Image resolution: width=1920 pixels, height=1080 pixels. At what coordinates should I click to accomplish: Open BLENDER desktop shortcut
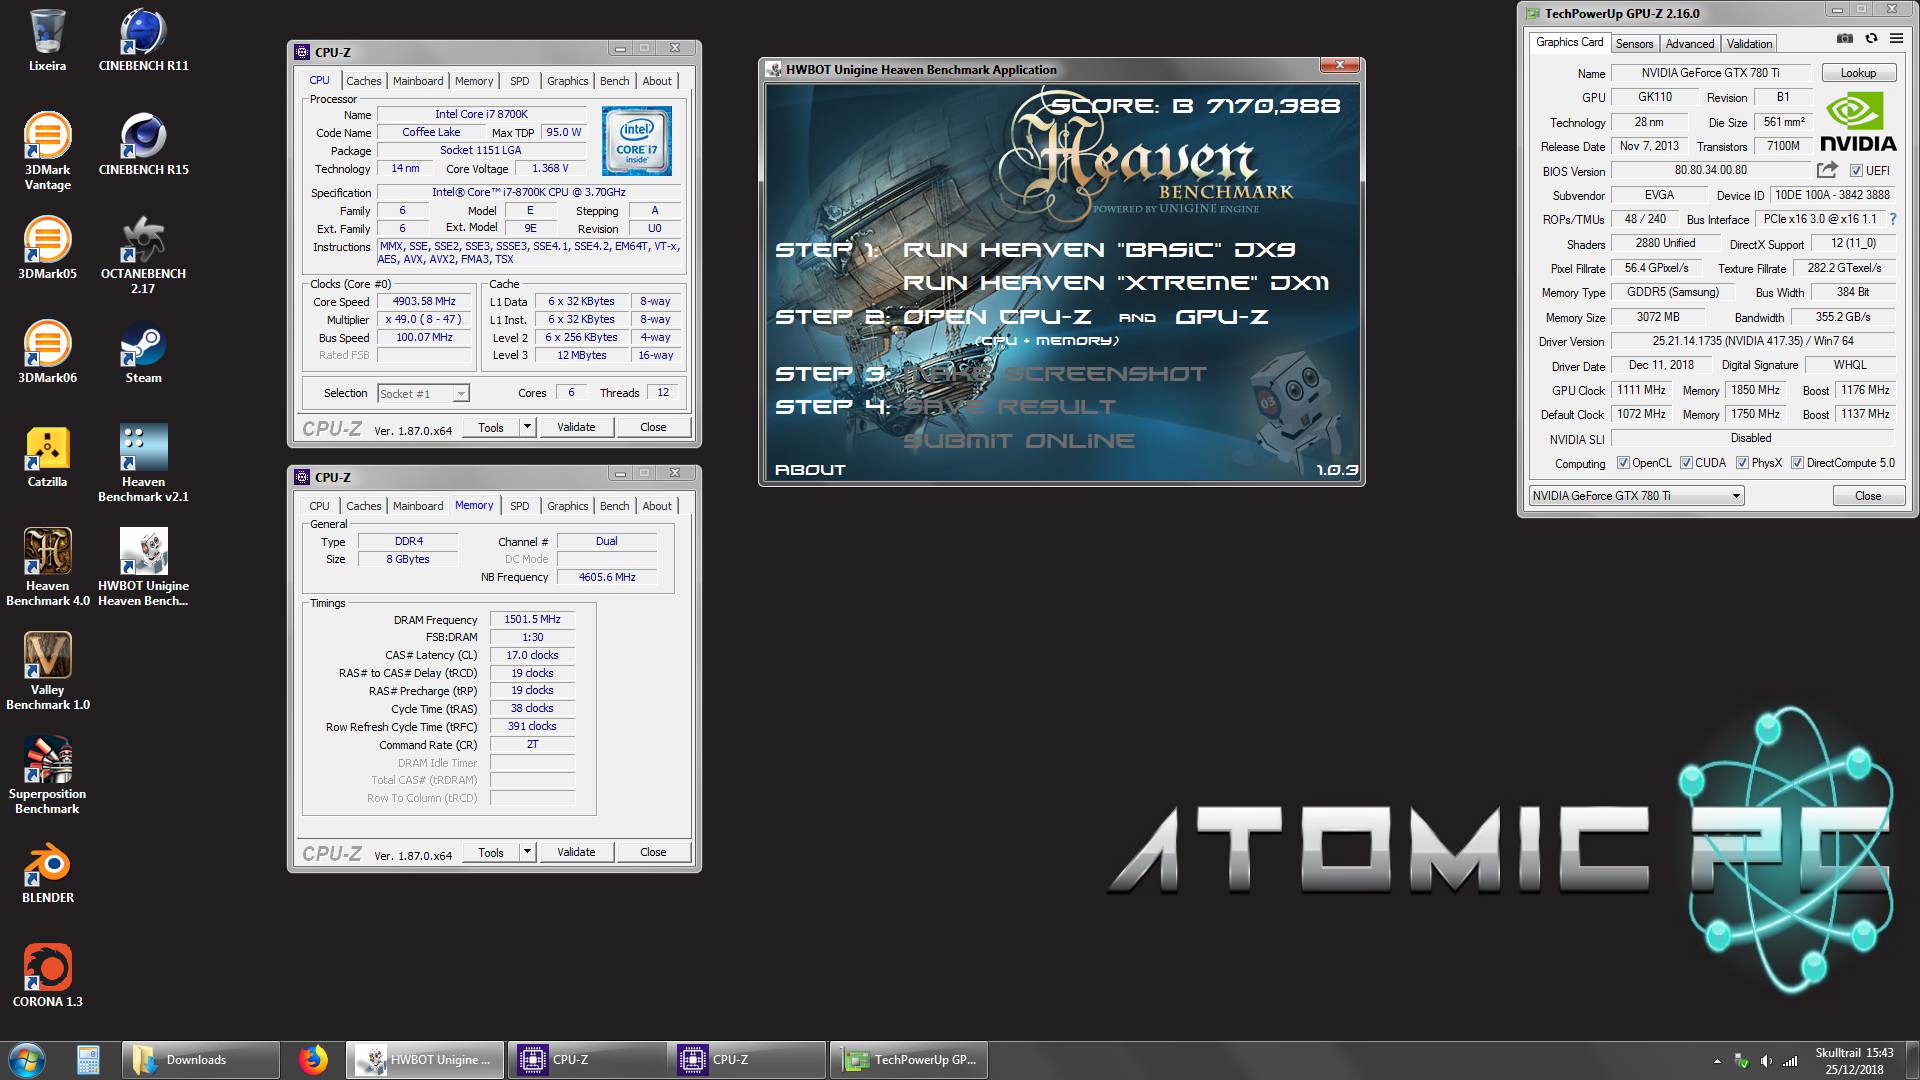pyautogui.click(x=47, y=872)
